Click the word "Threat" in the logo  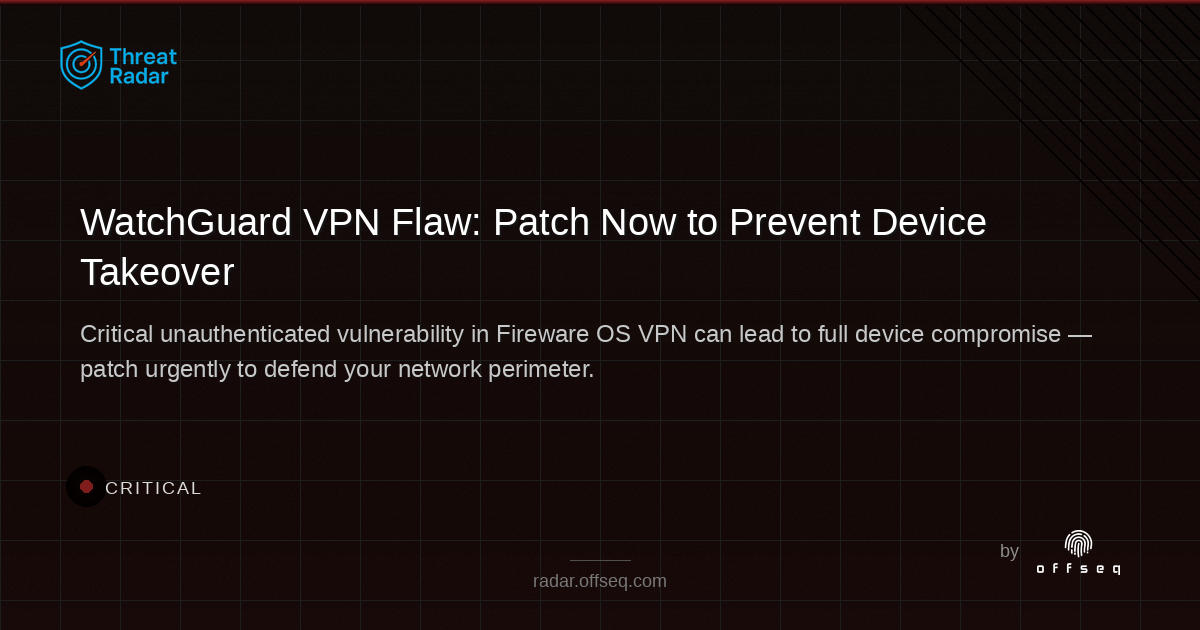(142, 57)
